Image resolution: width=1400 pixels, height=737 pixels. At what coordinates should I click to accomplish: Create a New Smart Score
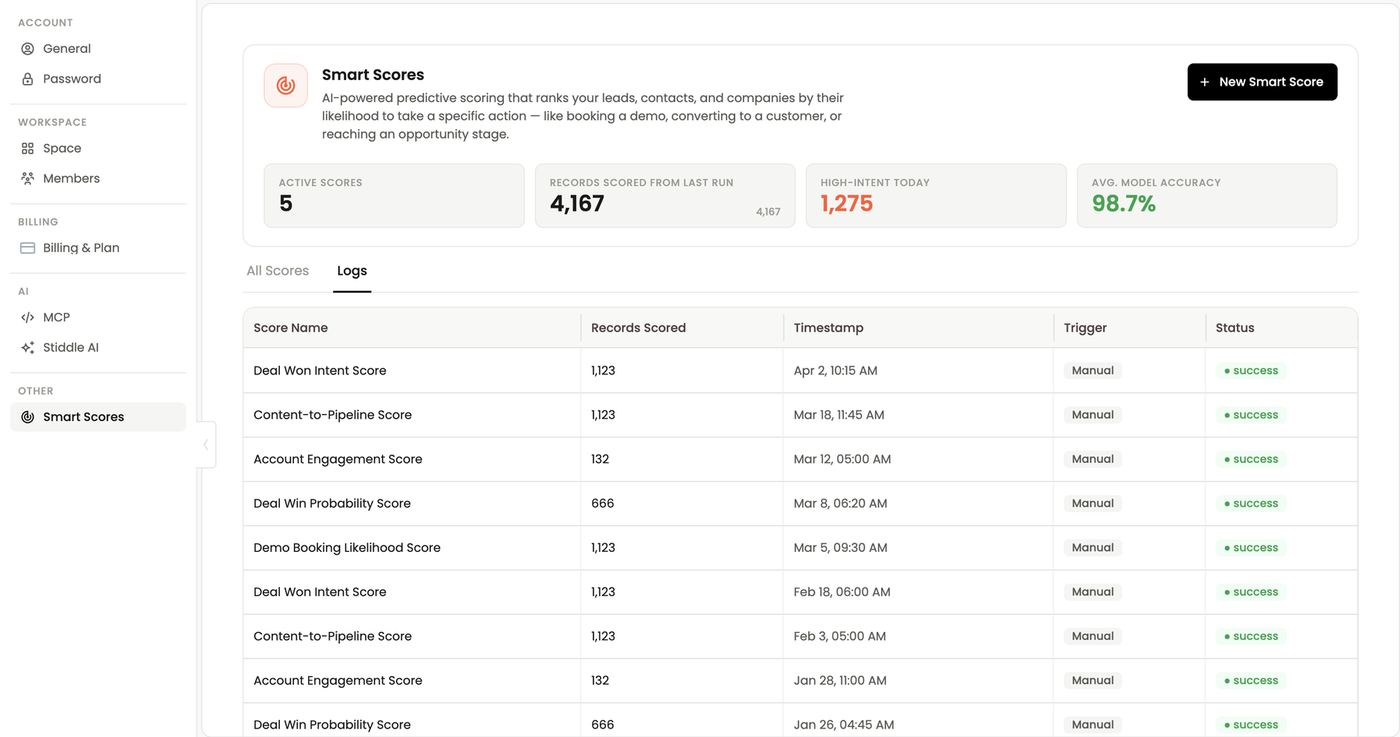[1262, 82]
